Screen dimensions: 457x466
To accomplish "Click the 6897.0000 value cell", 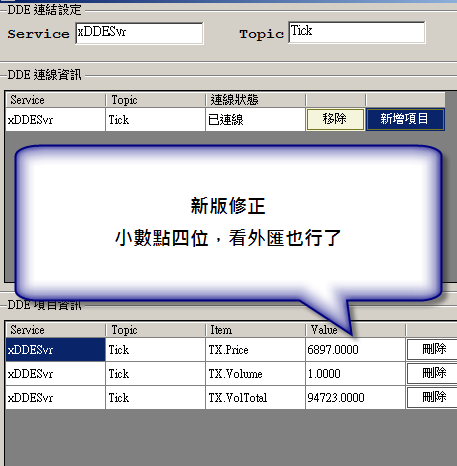I will tap(355, 350).
